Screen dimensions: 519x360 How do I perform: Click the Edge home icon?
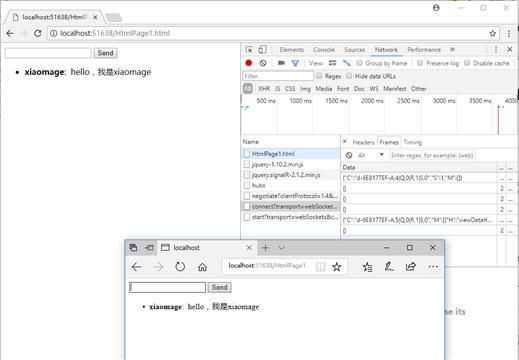[x=202, y=267]
